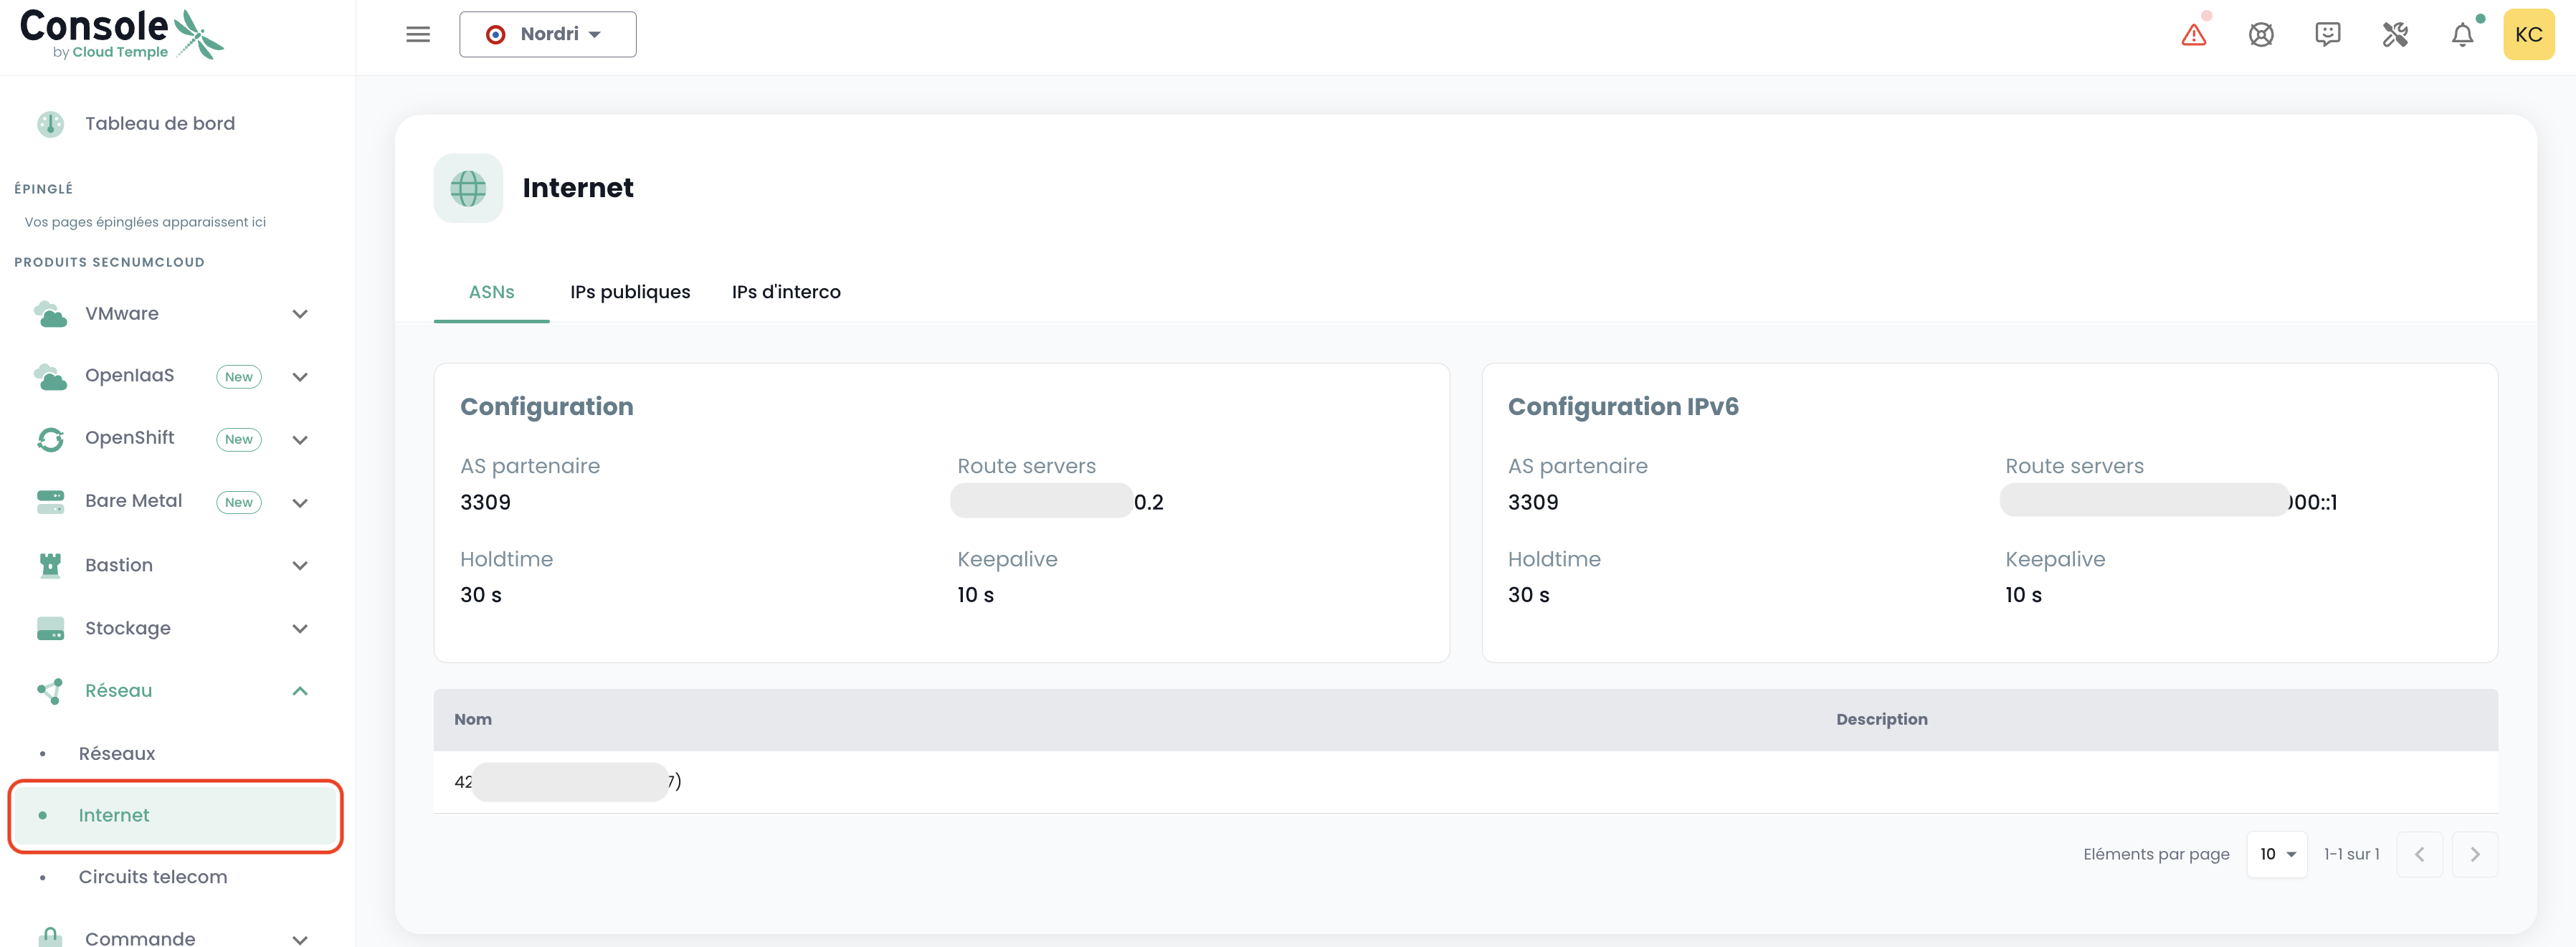Toggle the hamburger sidebar menu
2576x947 pixels.
click(x=418, y=35)
